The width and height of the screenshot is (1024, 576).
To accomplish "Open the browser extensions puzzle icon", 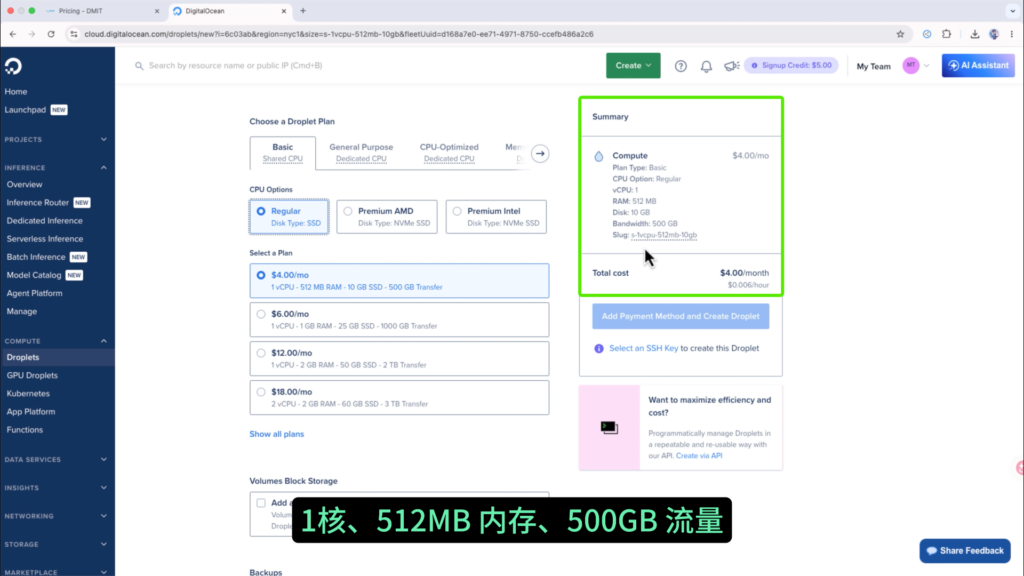I will click(x=946, y=34).
